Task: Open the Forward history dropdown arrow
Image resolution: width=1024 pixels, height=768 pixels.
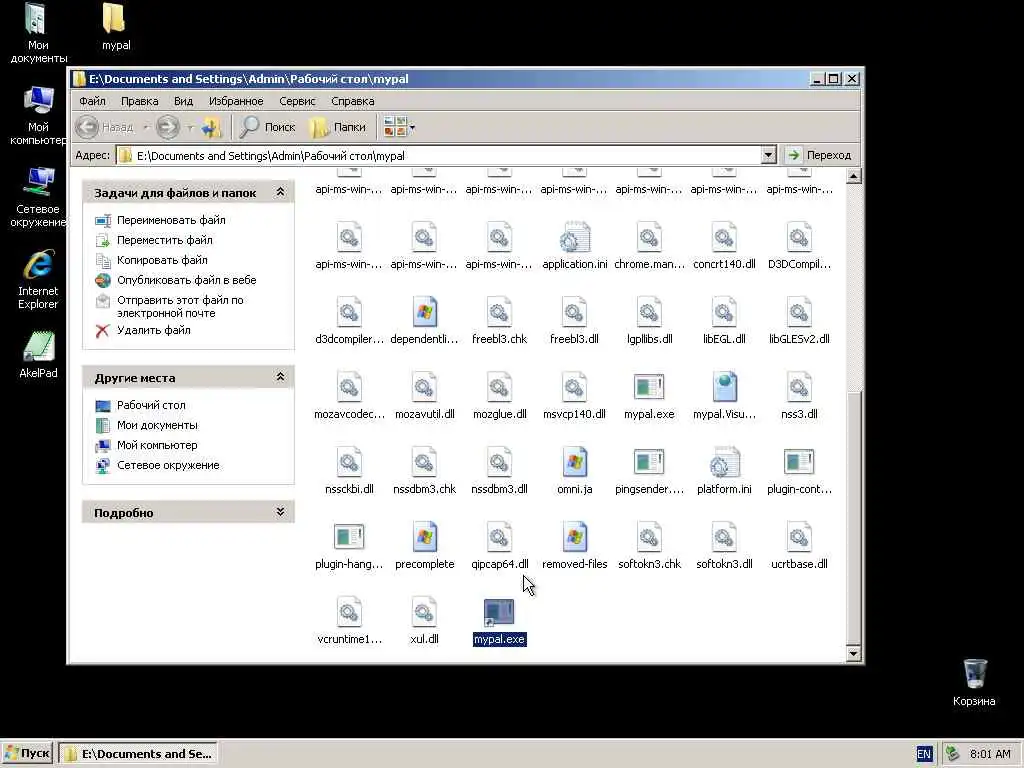Action: 190,127
